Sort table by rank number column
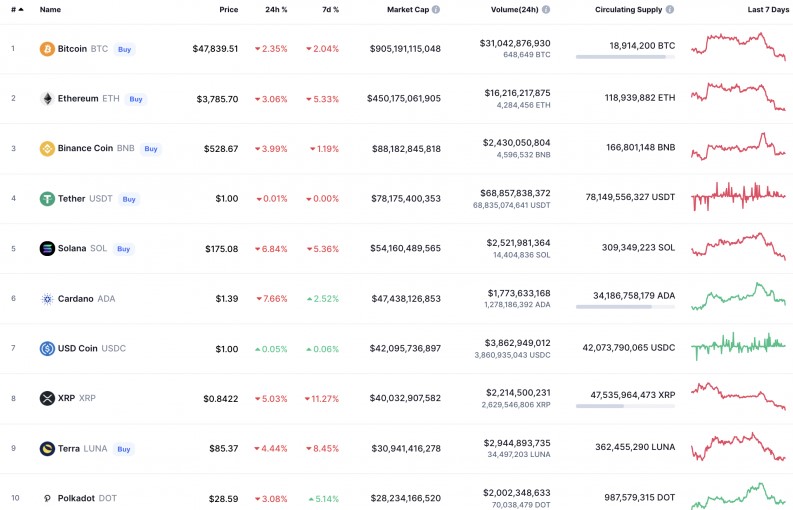The width and height of the screenshot is (793, 510). point(17,9)
